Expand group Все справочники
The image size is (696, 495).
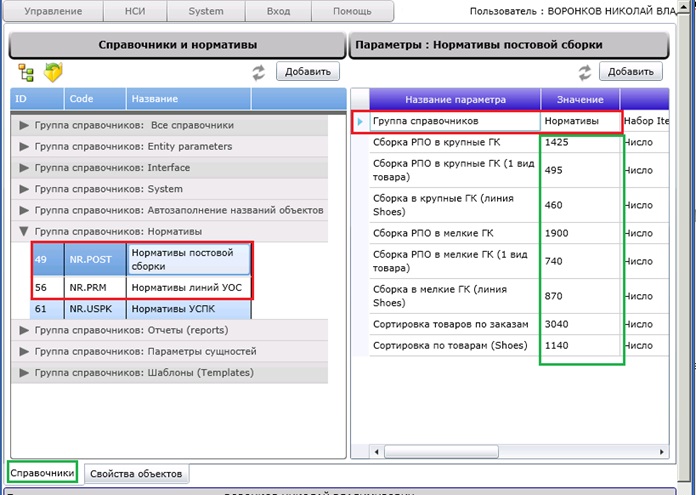click(x=24, y=125)
